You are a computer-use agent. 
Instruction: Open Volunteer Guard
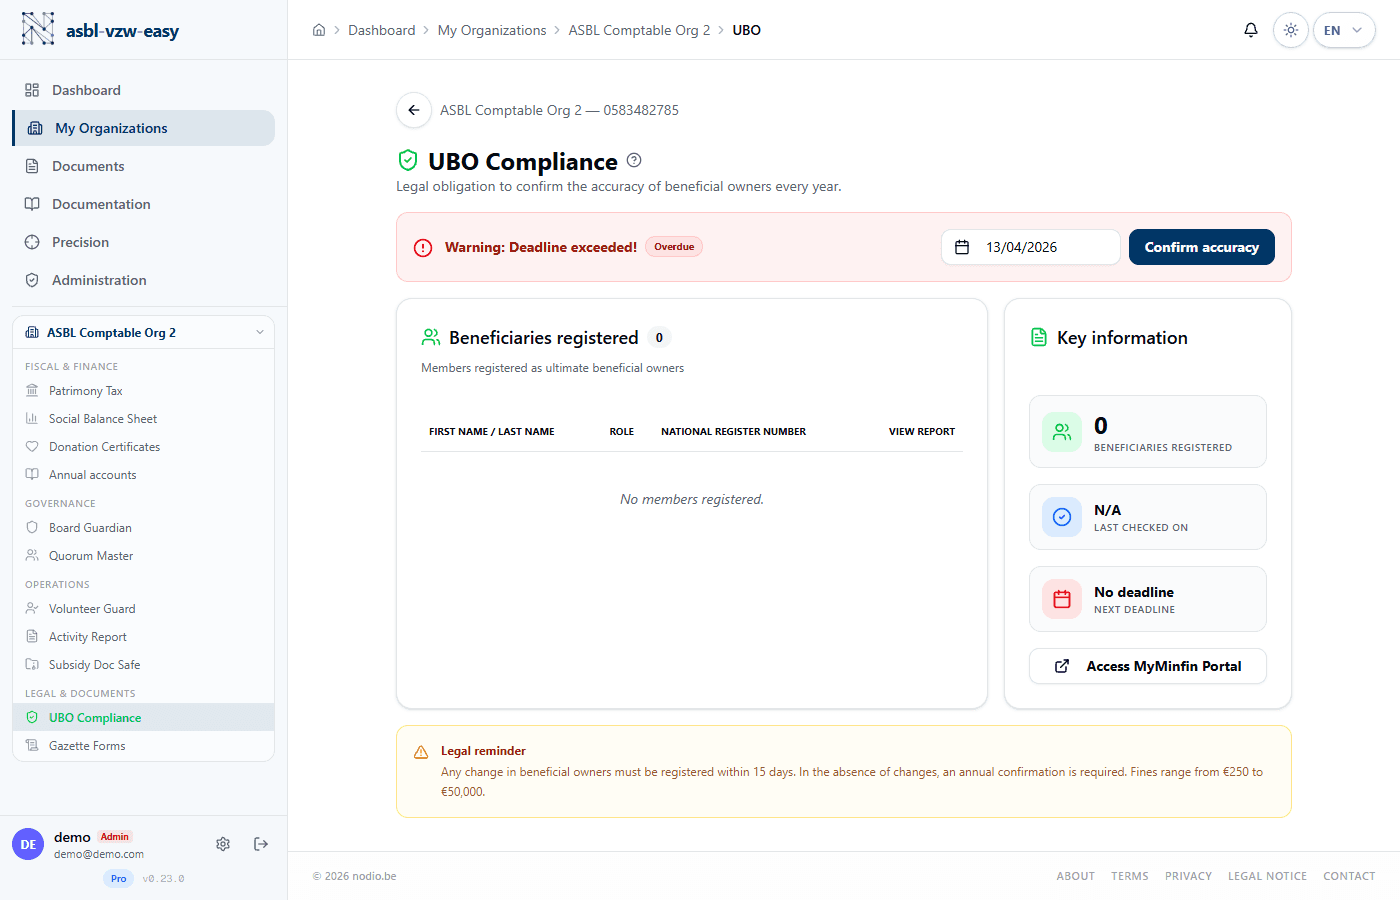(143, 609)
